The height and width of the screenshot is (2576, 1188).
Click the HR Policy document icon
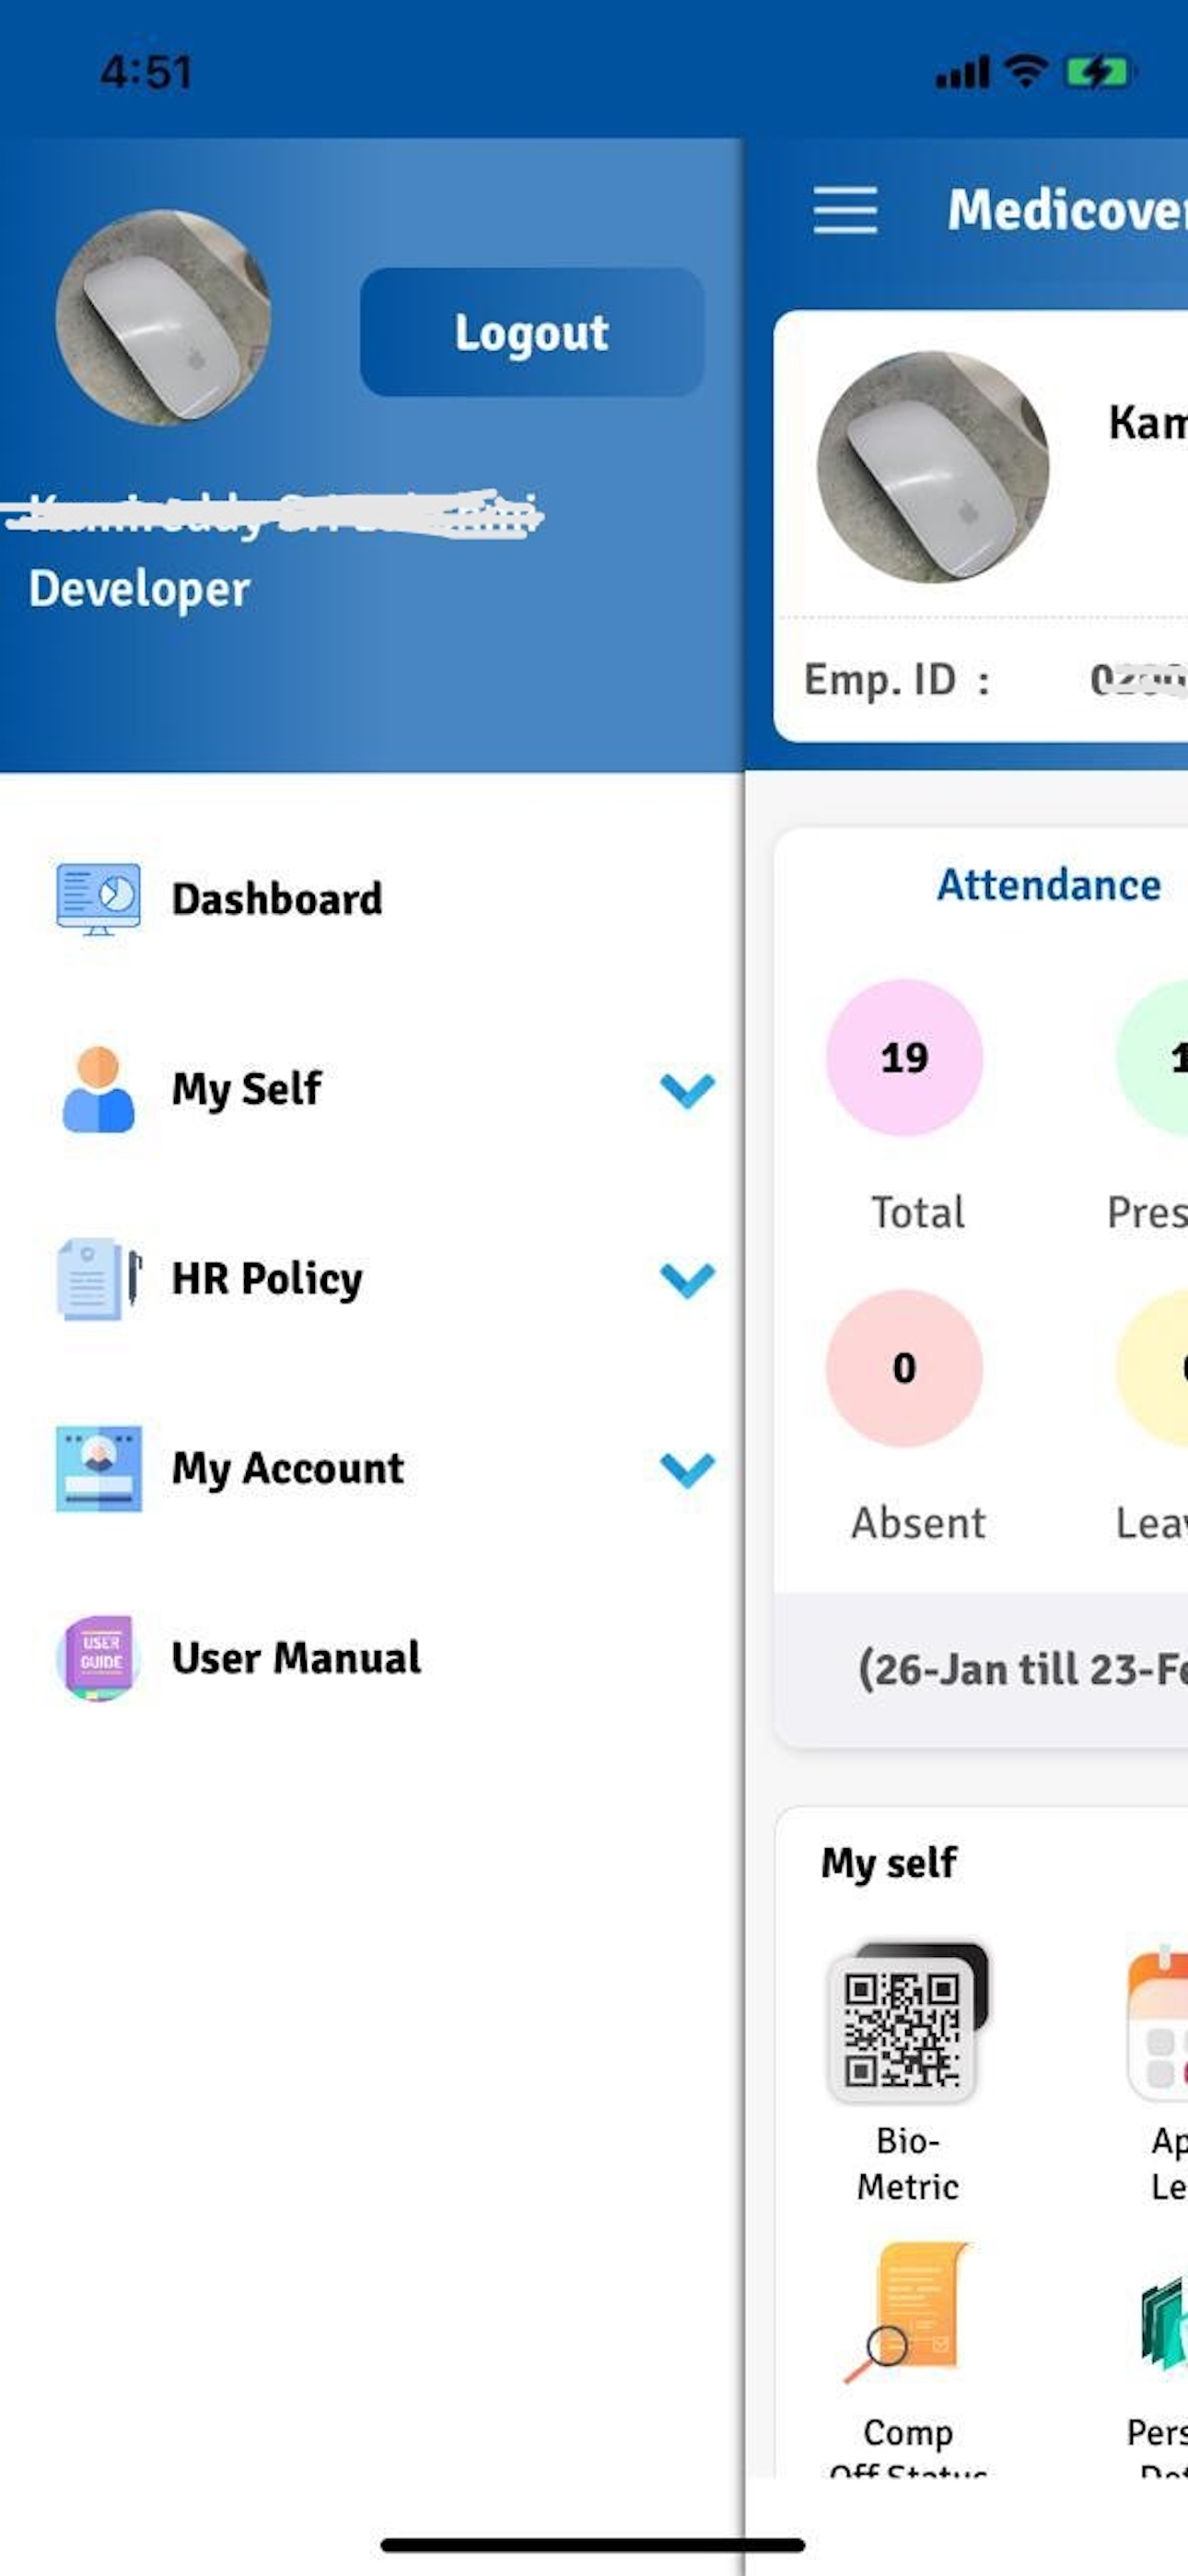pyautogui.click(x=99, y=1279)
